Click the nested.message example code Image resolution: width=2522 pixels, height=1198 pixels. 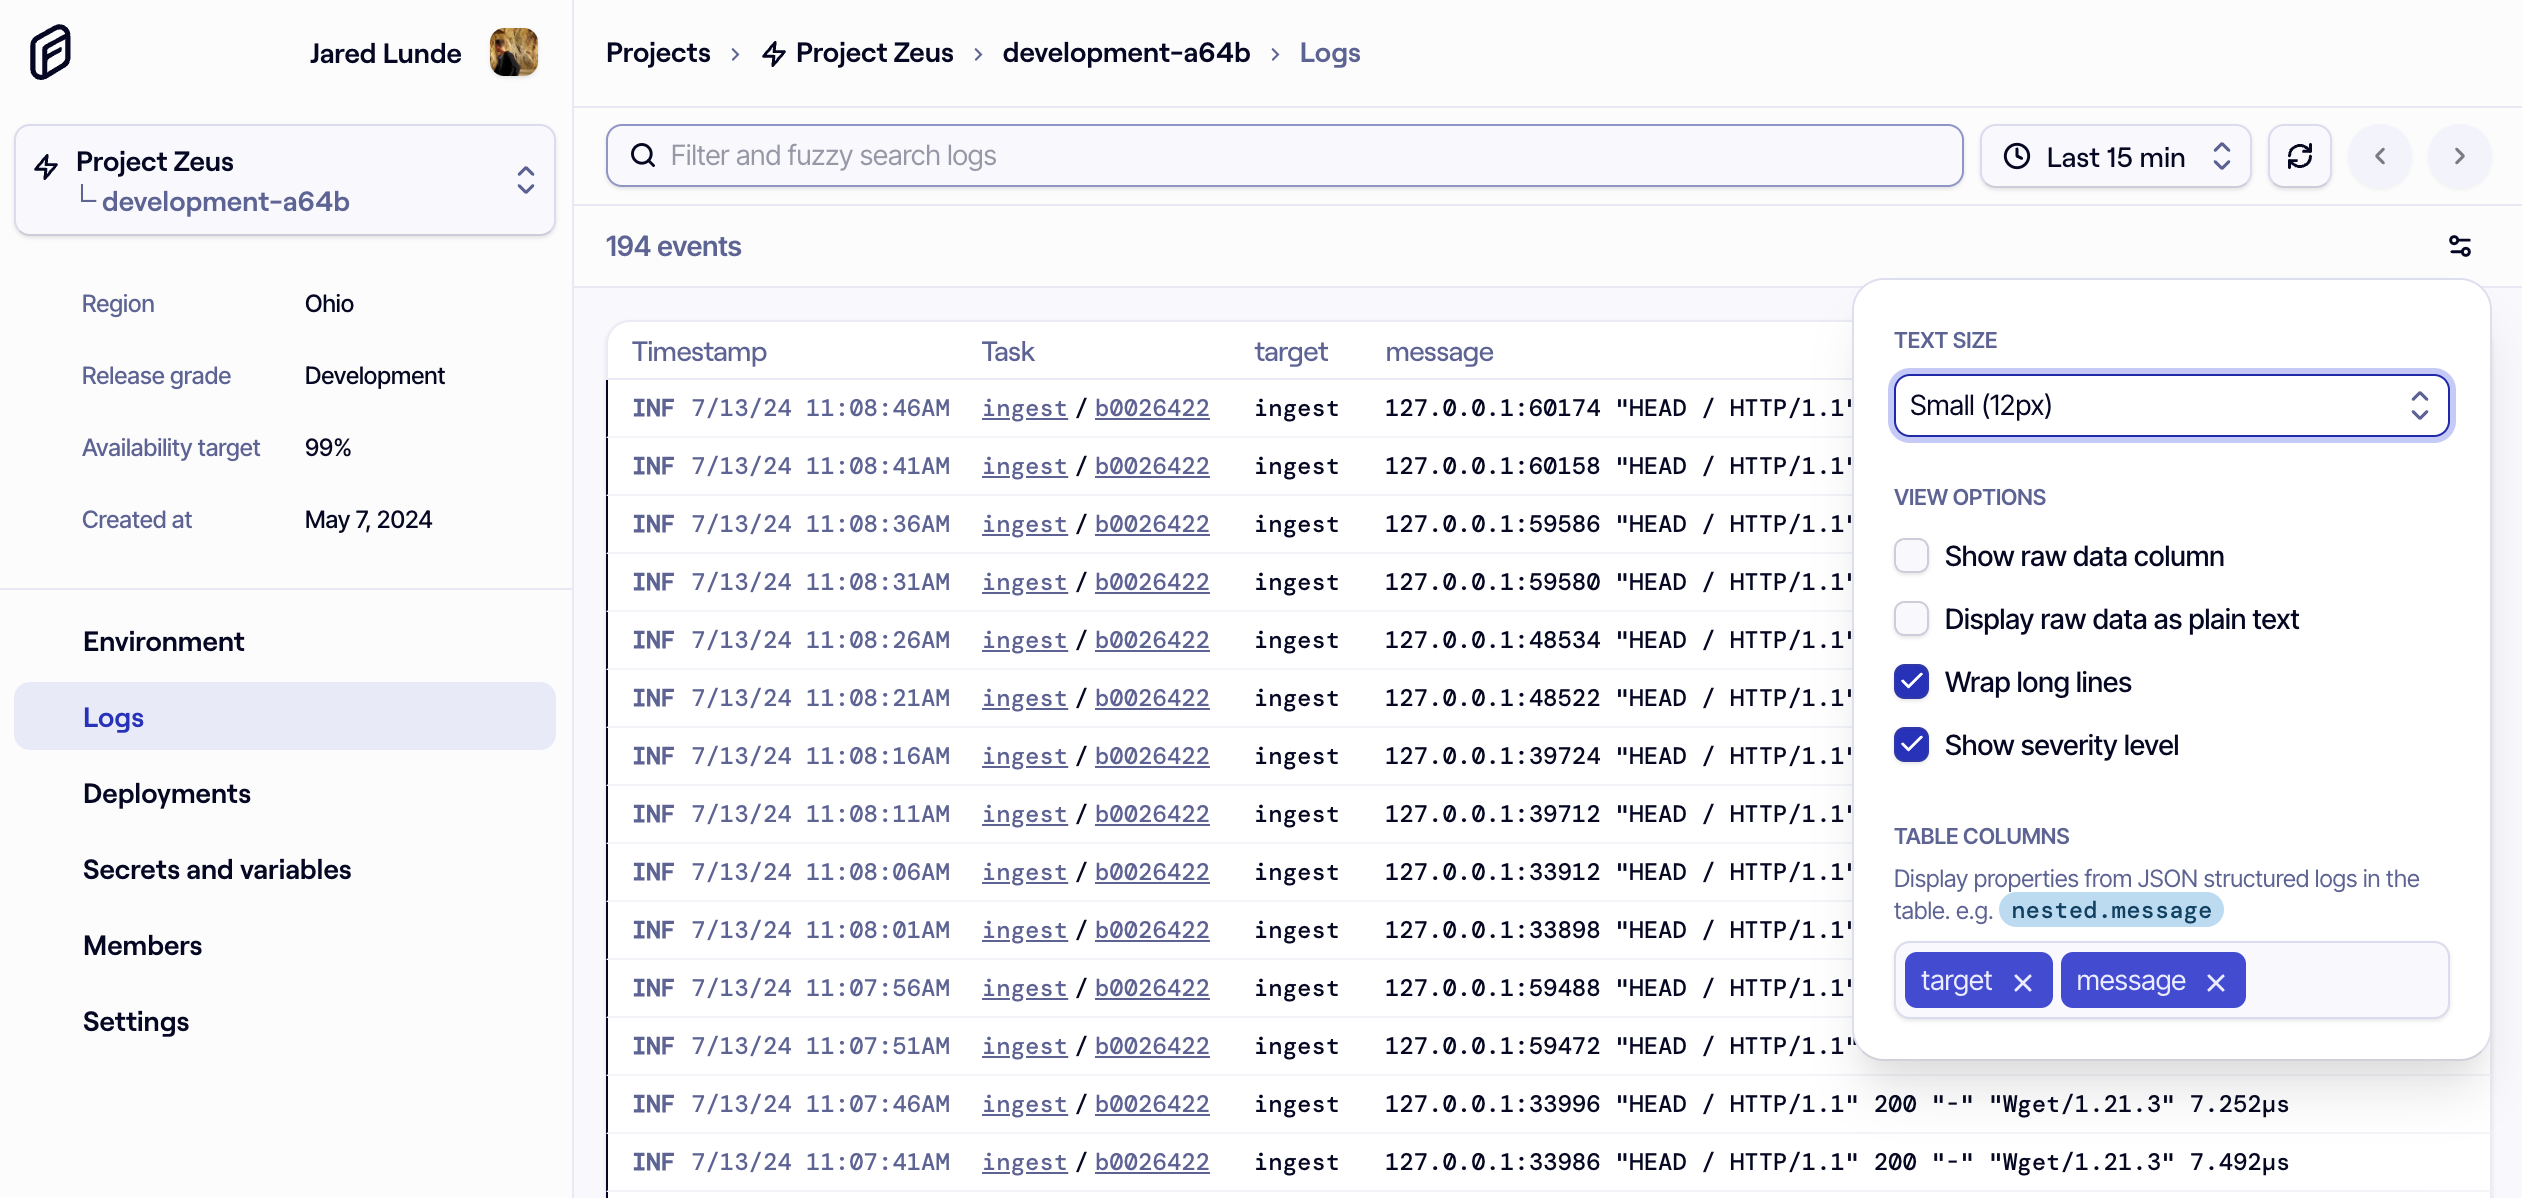point(2111,910)
